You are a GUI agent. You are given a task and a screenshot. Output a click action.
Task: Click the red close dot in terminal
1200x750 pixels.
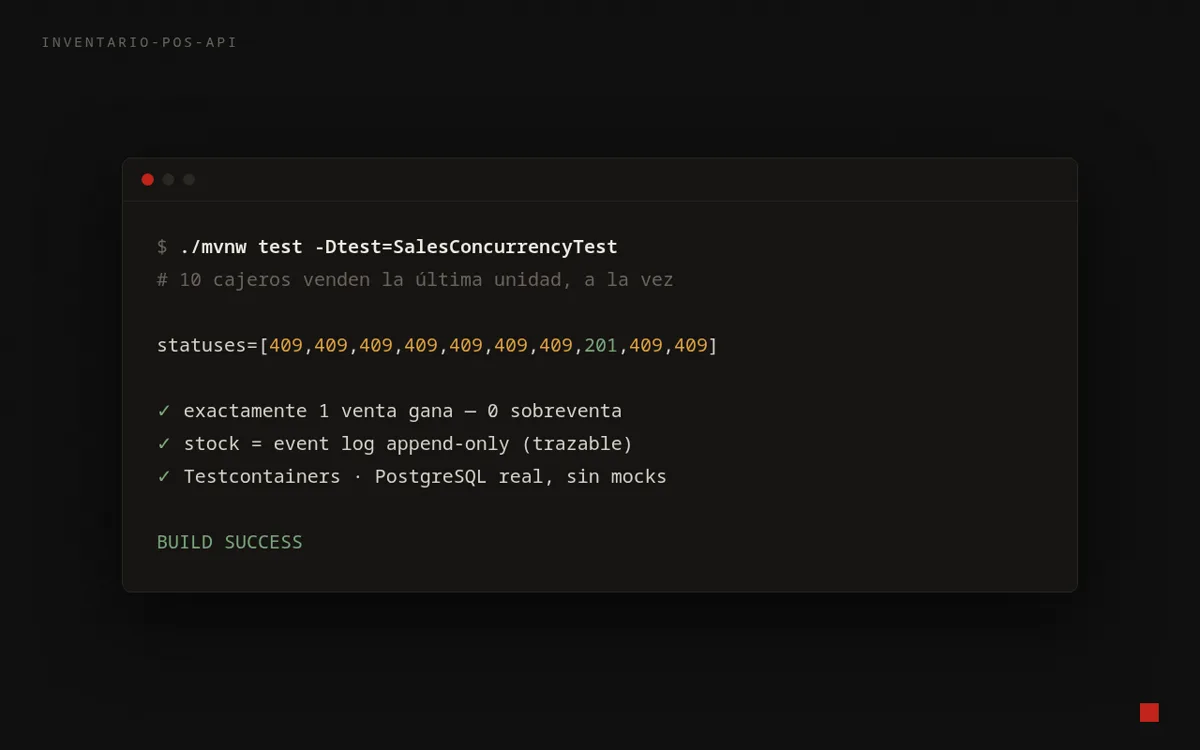pos(148,180)
